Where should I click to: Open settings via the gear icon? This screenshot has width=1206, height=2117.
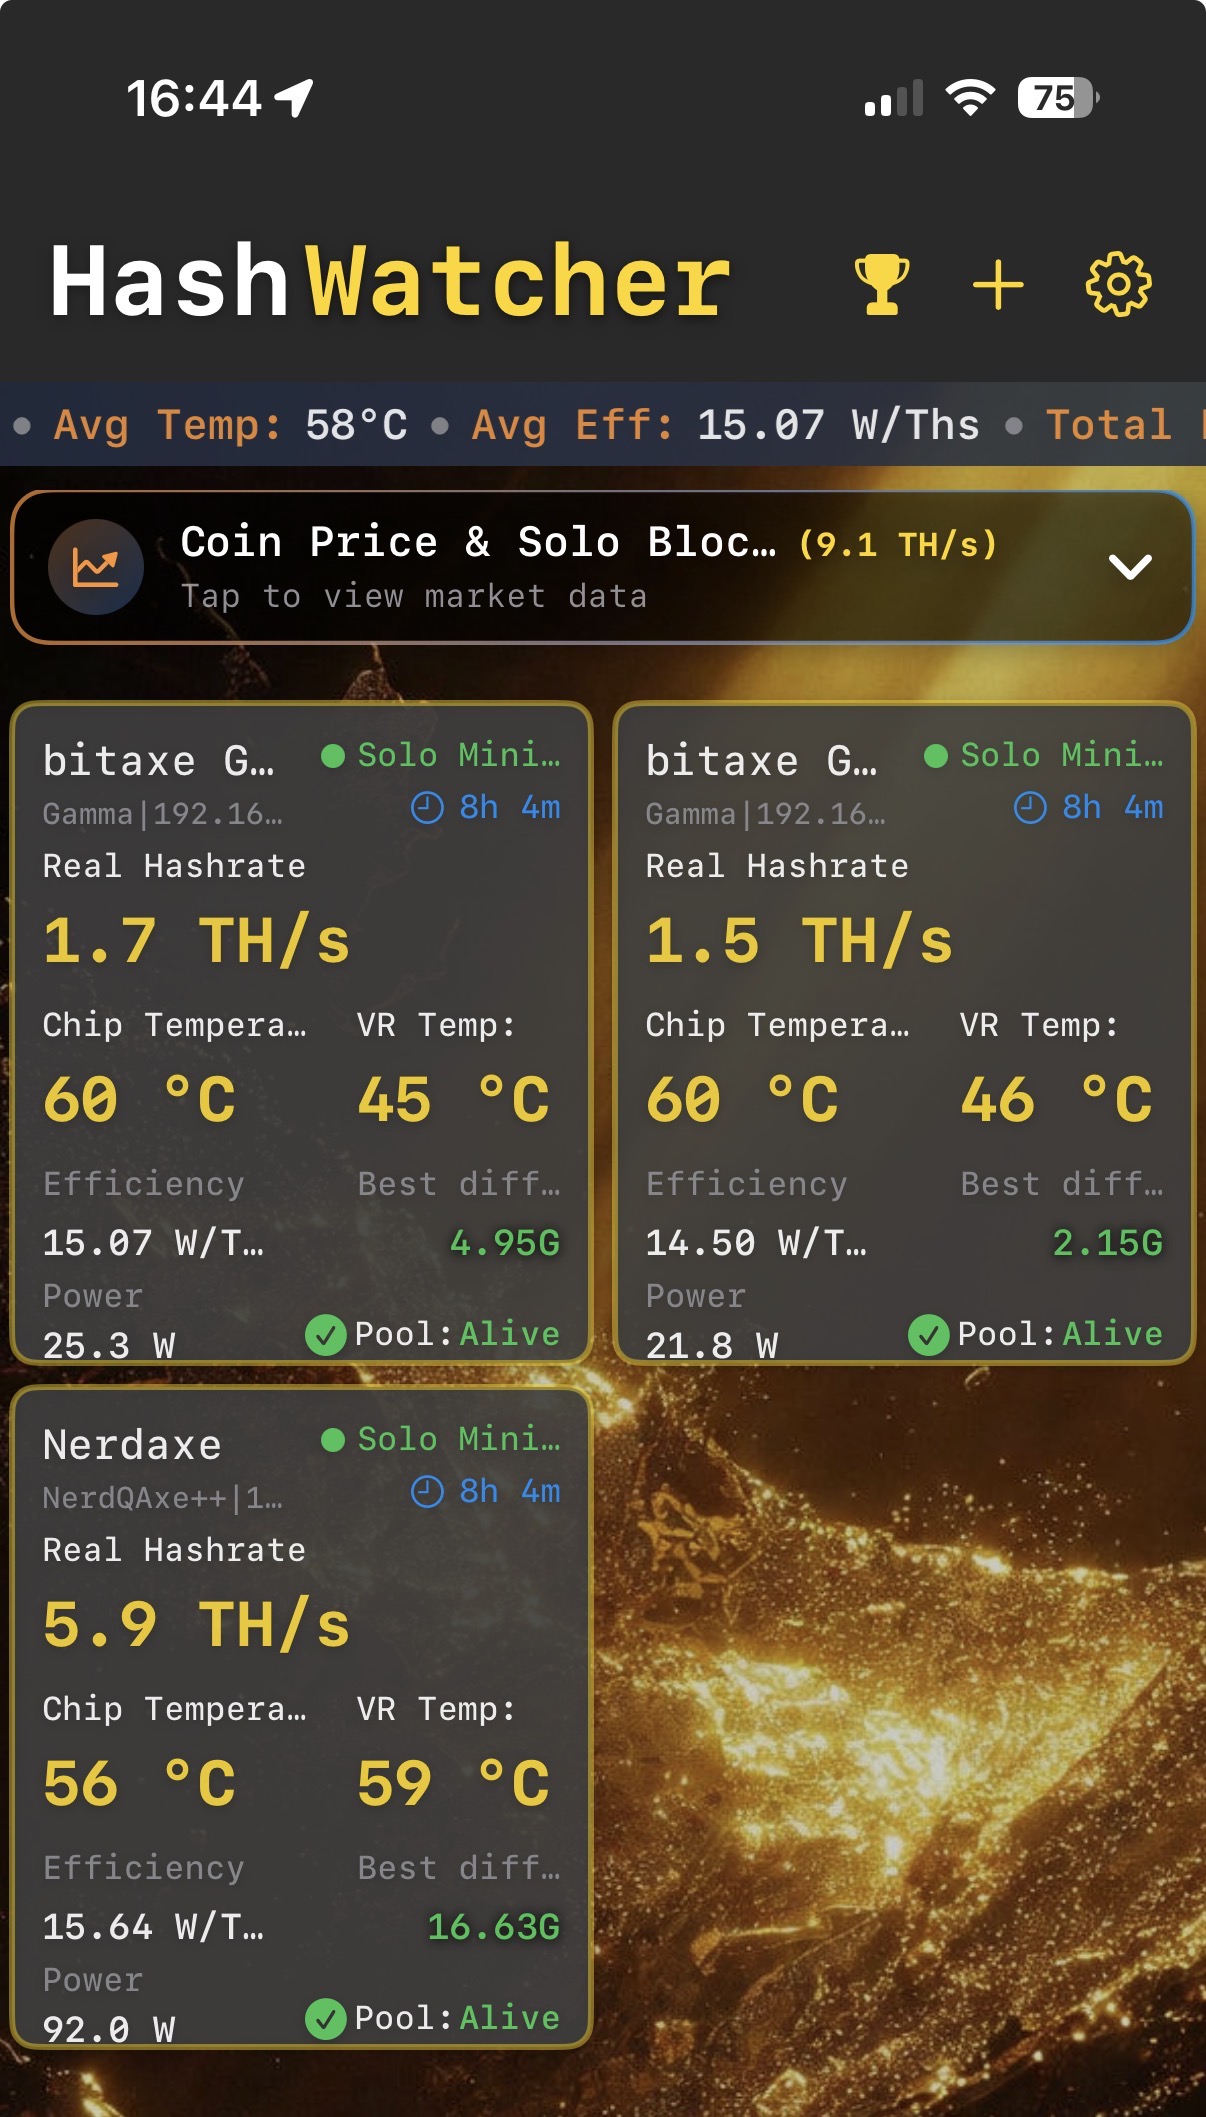(1118, 285)
